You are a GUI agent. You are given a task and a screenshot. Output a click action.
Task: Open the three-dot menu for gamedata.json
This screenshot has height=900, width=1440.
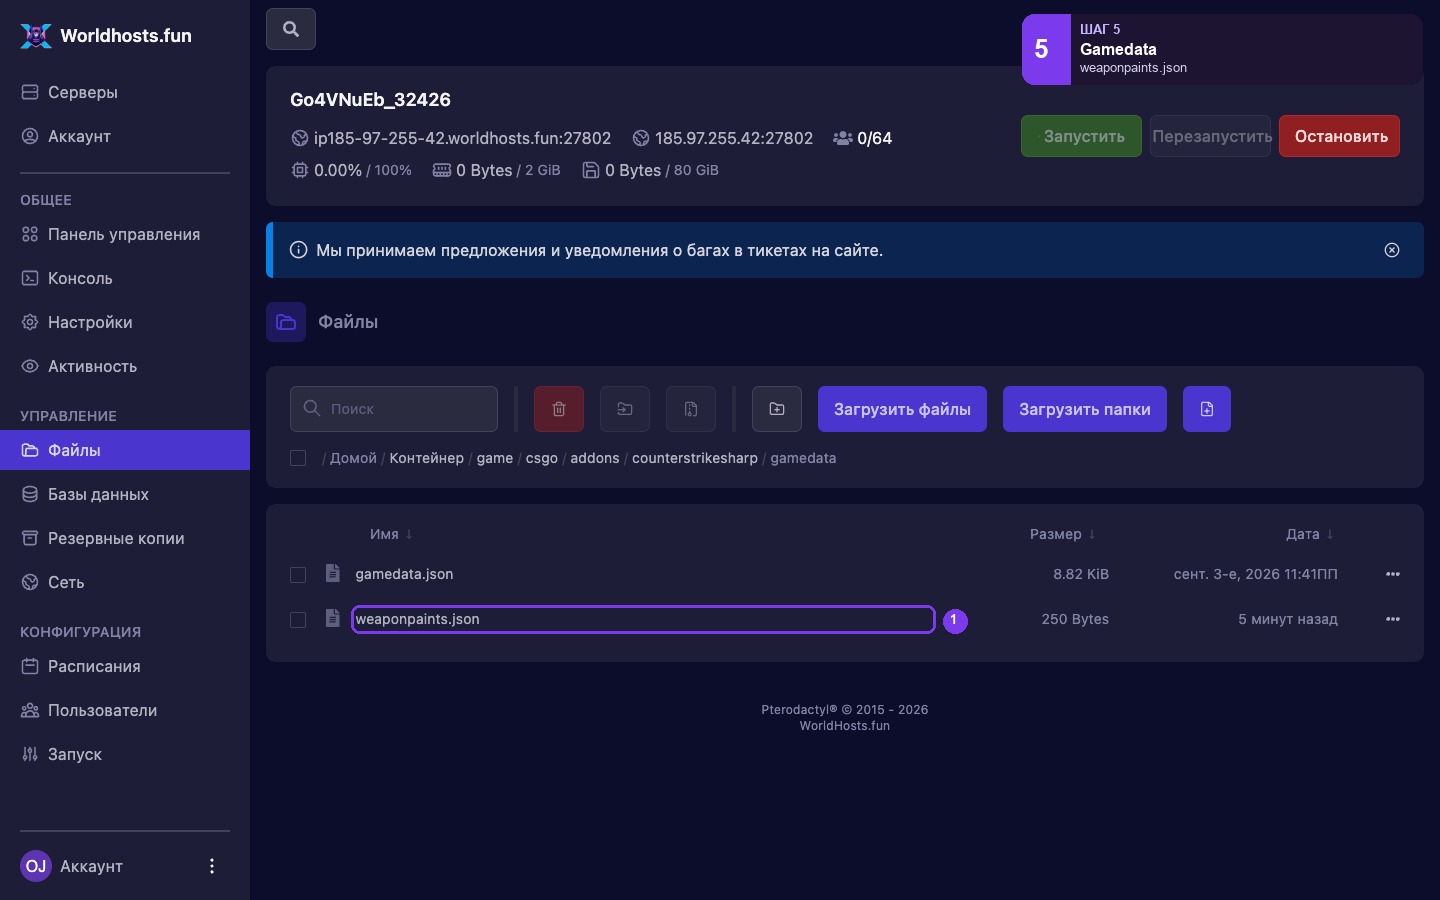(1393, 574)
